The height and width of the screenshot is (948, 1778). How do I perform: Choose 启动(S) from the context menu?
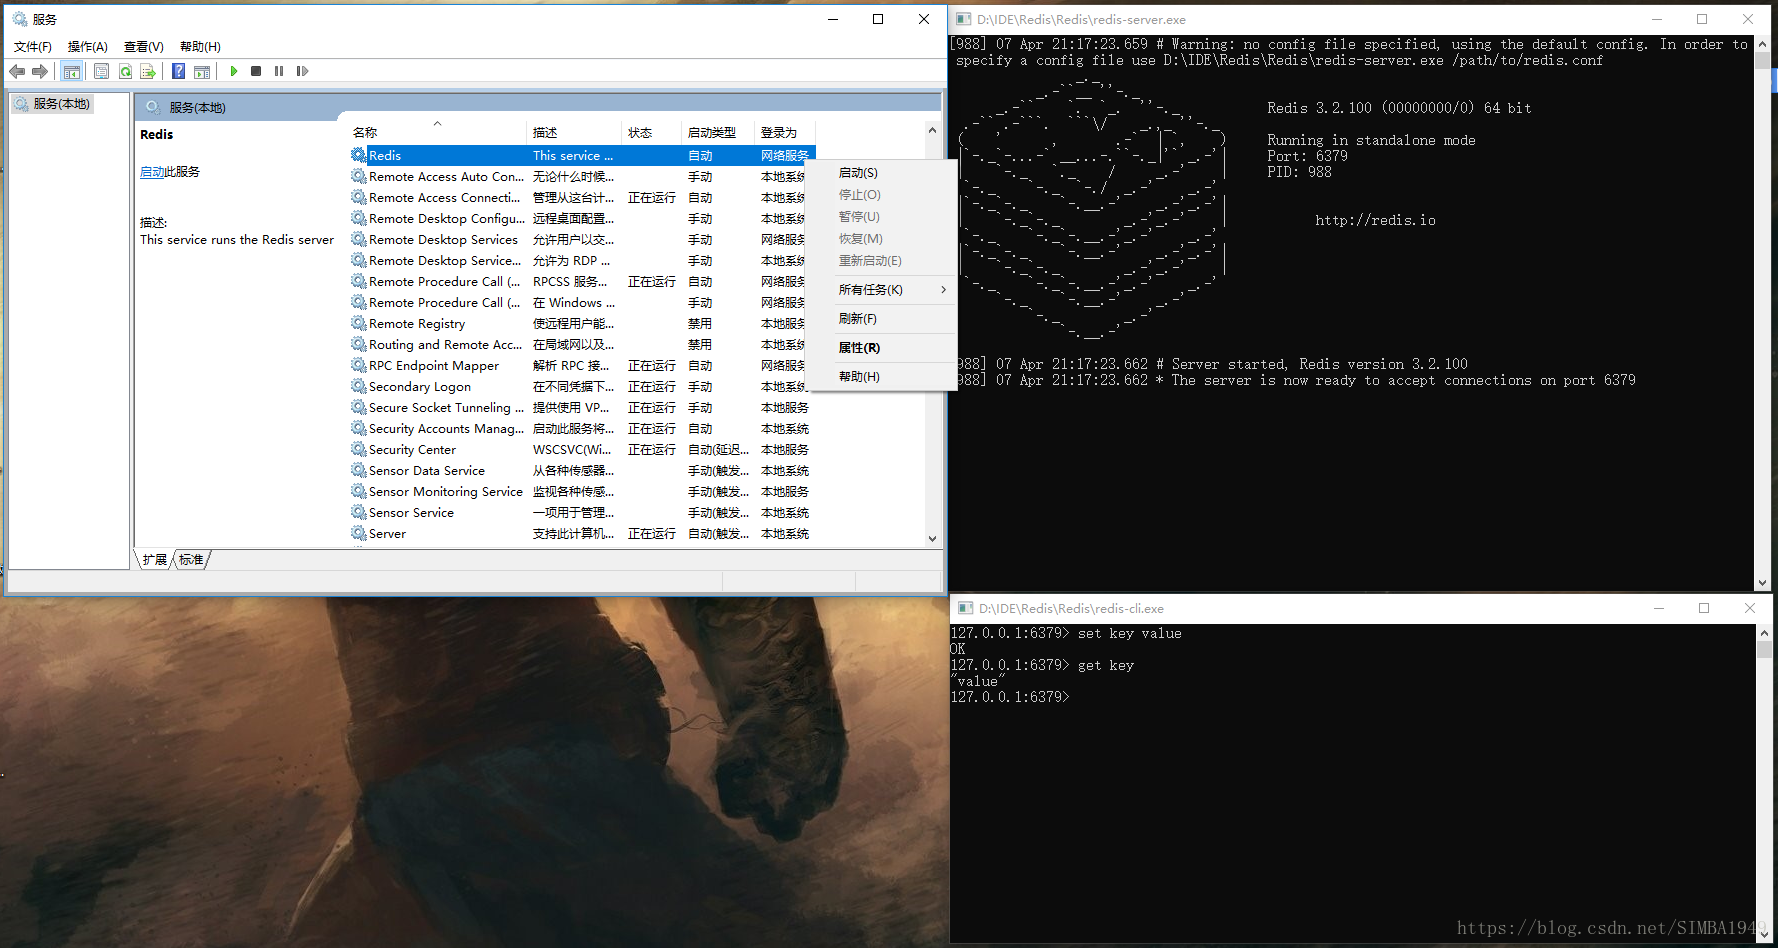(x=883, y=173)
